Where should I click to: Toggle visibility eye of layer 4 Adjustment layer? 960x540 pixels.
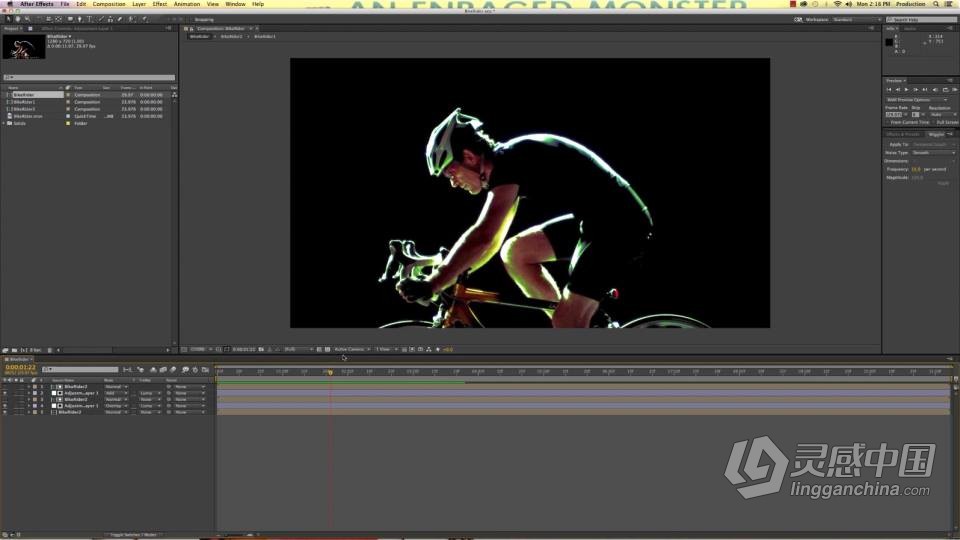pos(5,406)
